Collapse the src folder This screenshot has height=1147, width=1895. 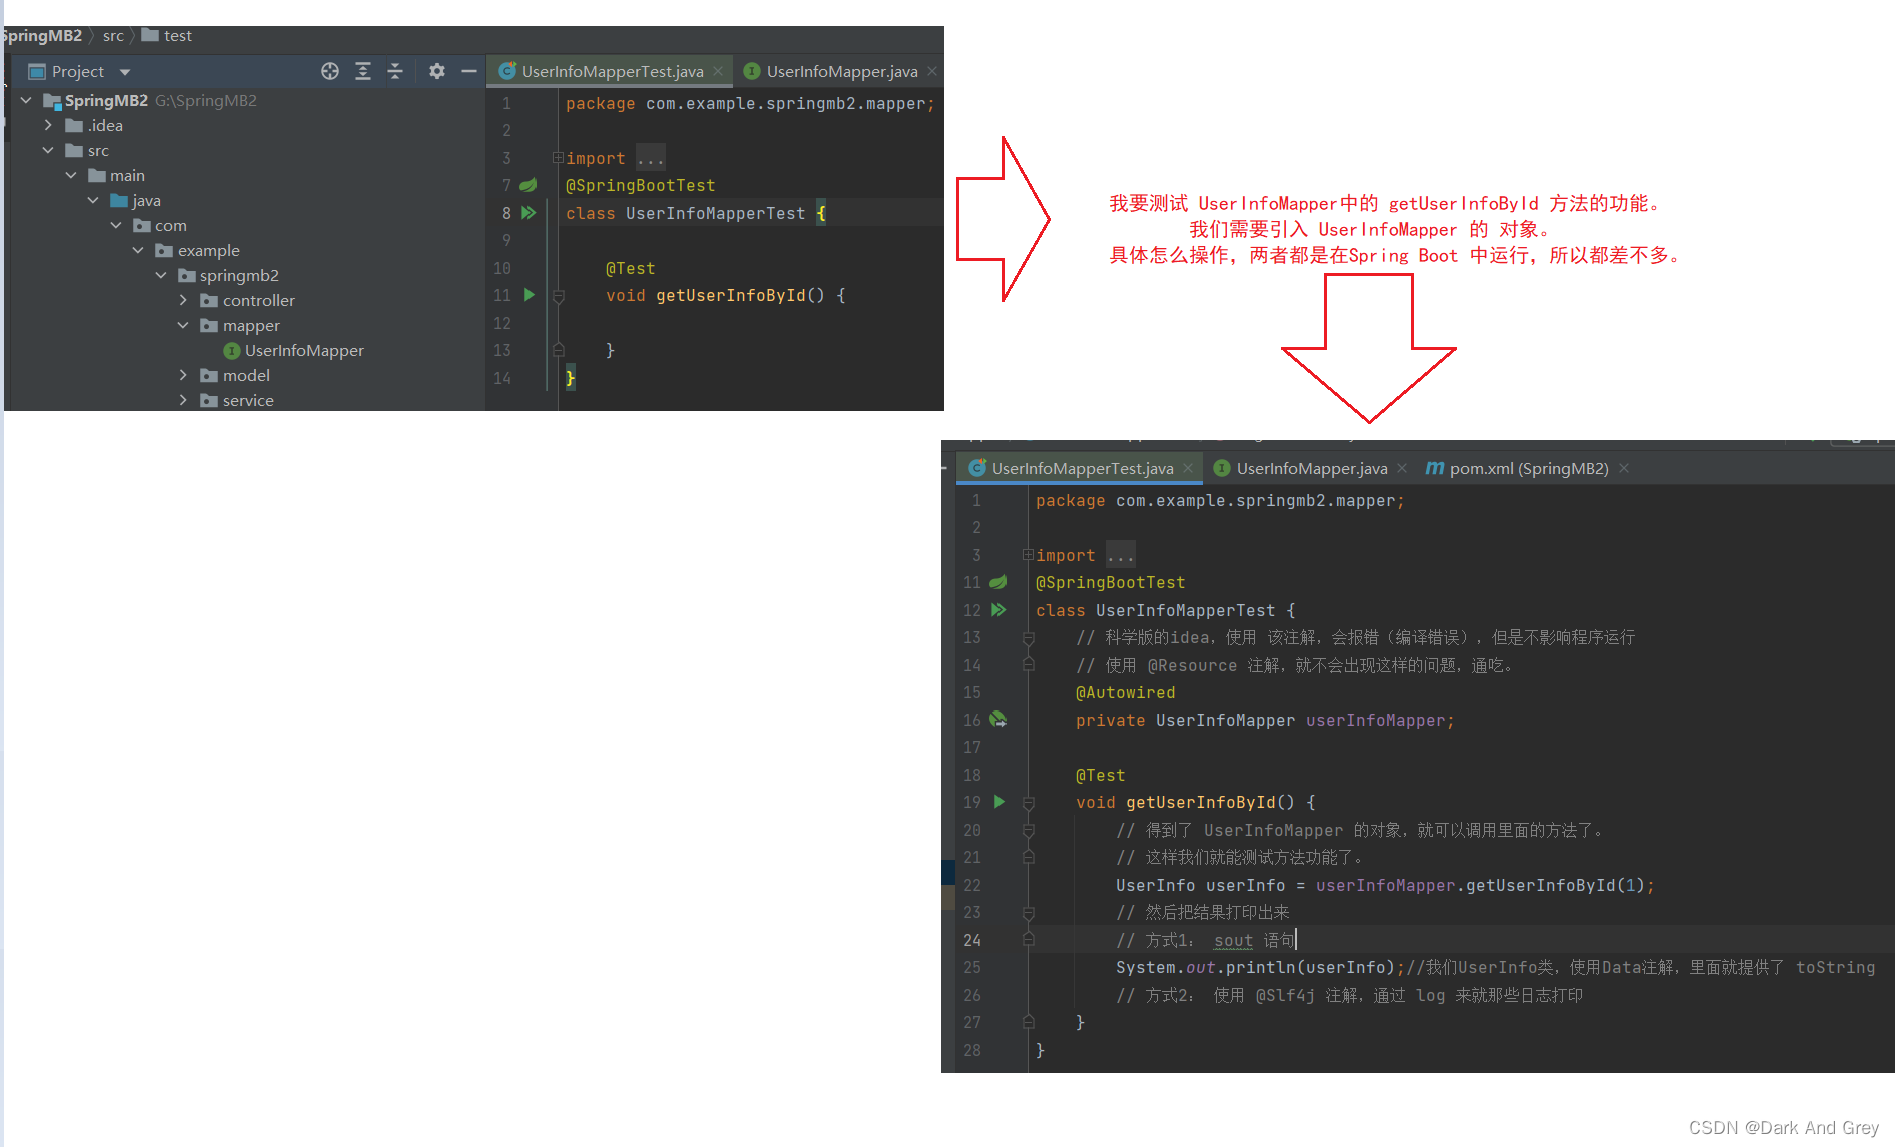(48, 150)
